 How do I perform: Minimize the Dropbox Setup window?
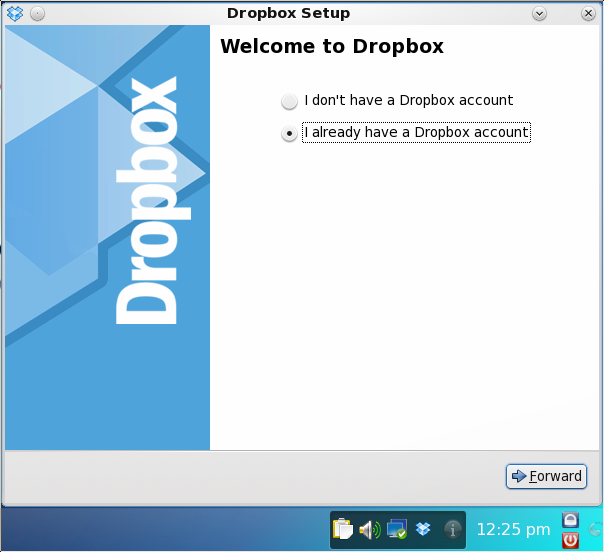pos(539,14)
